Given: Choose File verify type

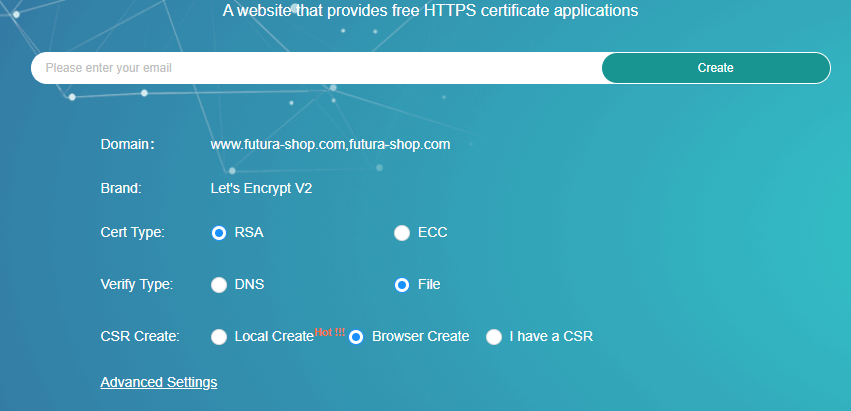Looking at the screenshot, I should [x=402, y=285].
